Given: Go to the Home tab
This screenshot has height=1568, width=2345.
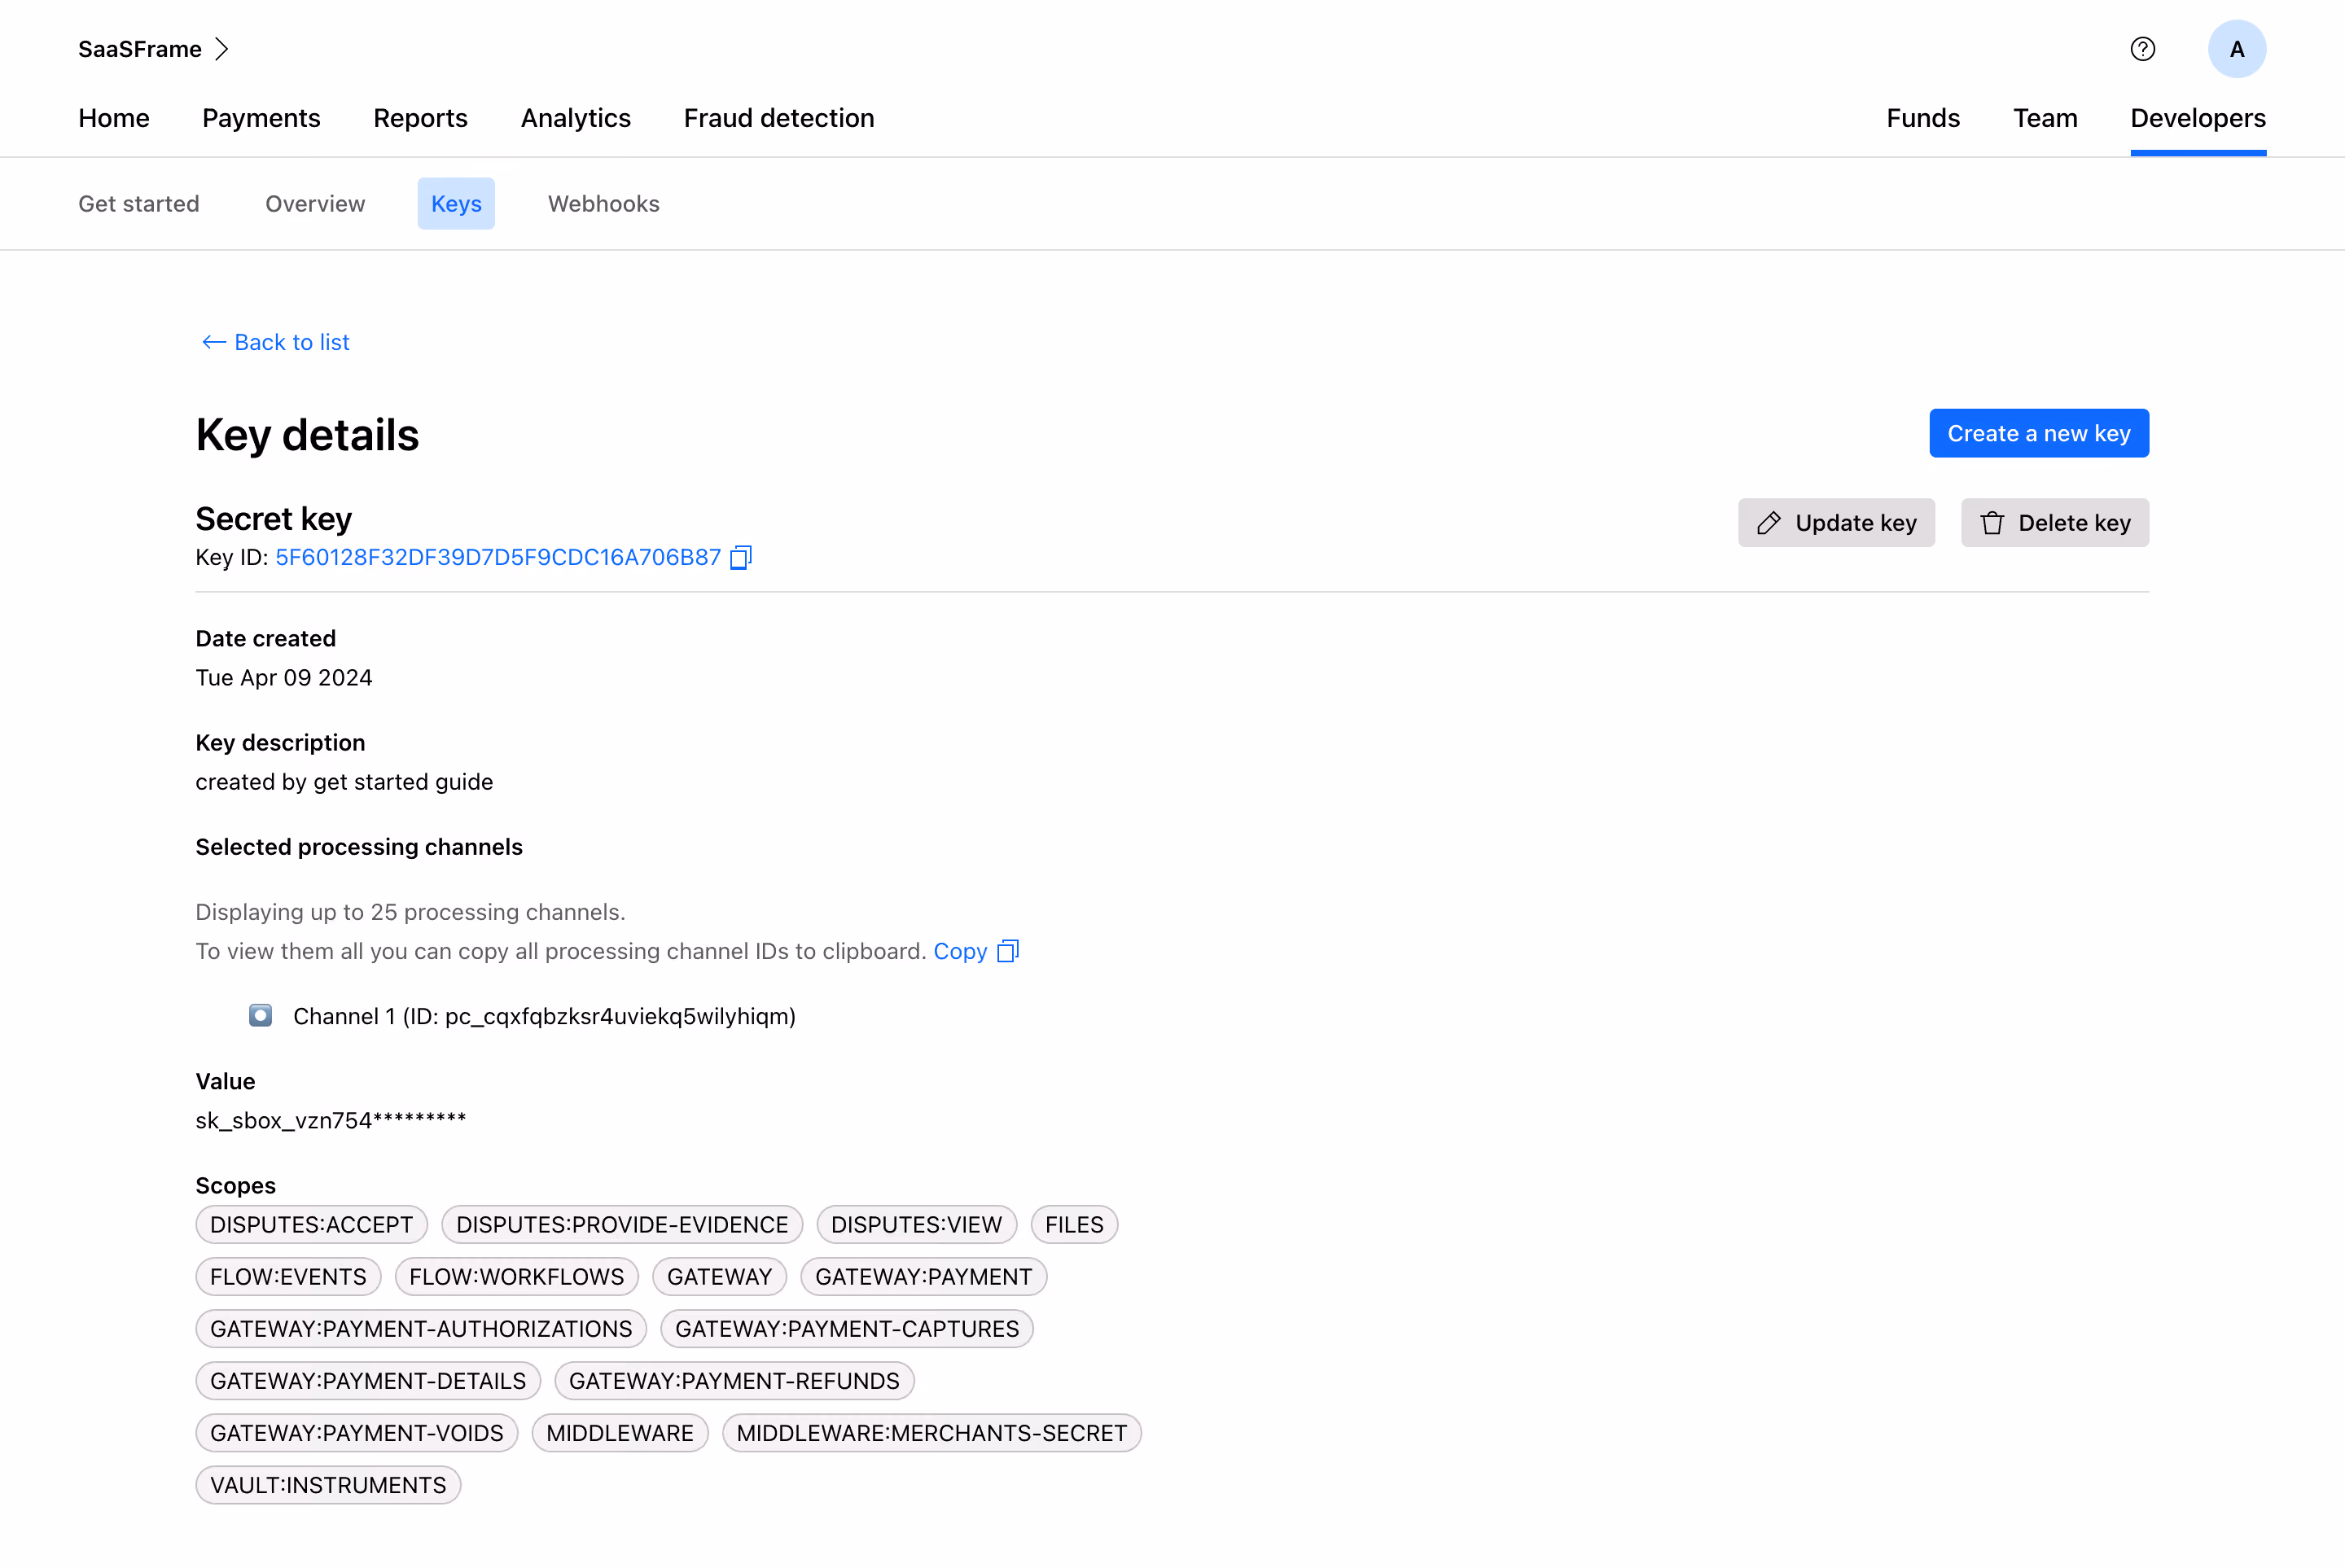Looking at the screenshot, I should [114, 118].
